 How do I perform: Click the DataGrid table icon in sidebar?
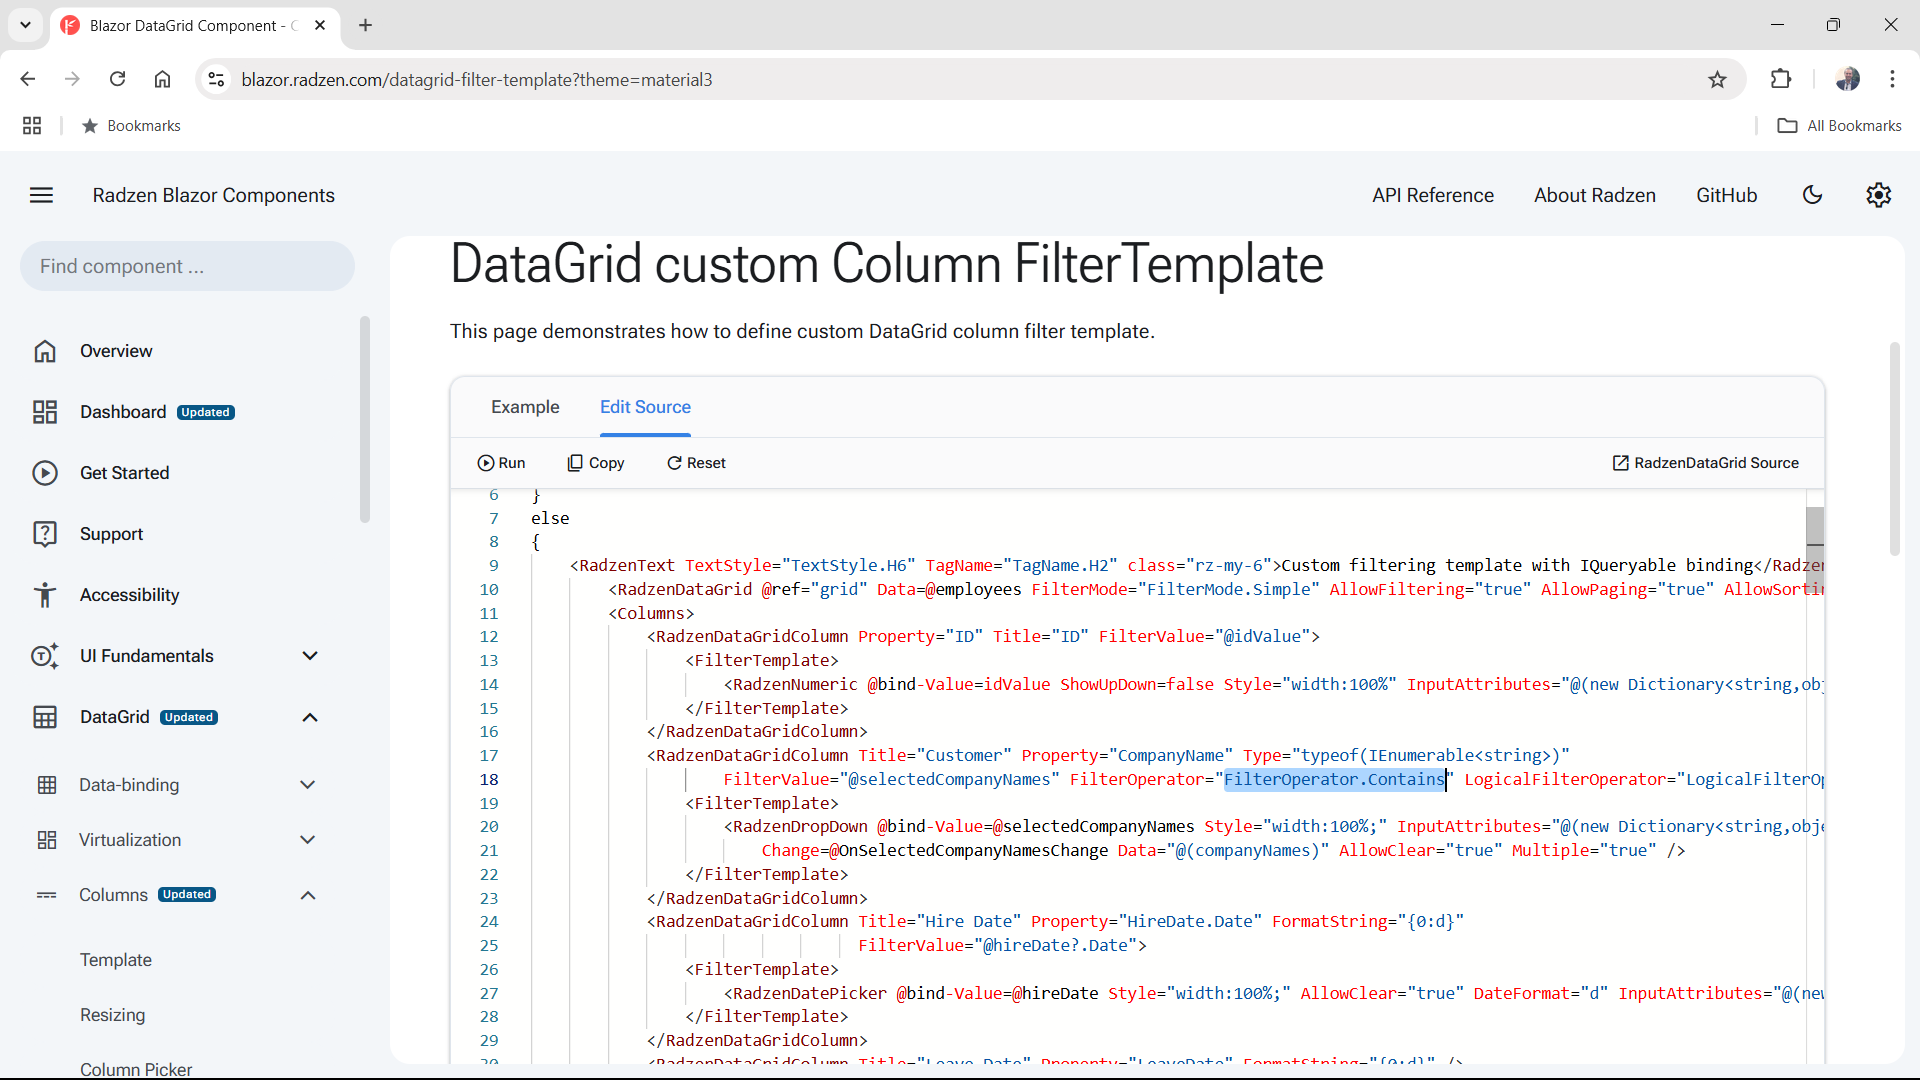45,716
